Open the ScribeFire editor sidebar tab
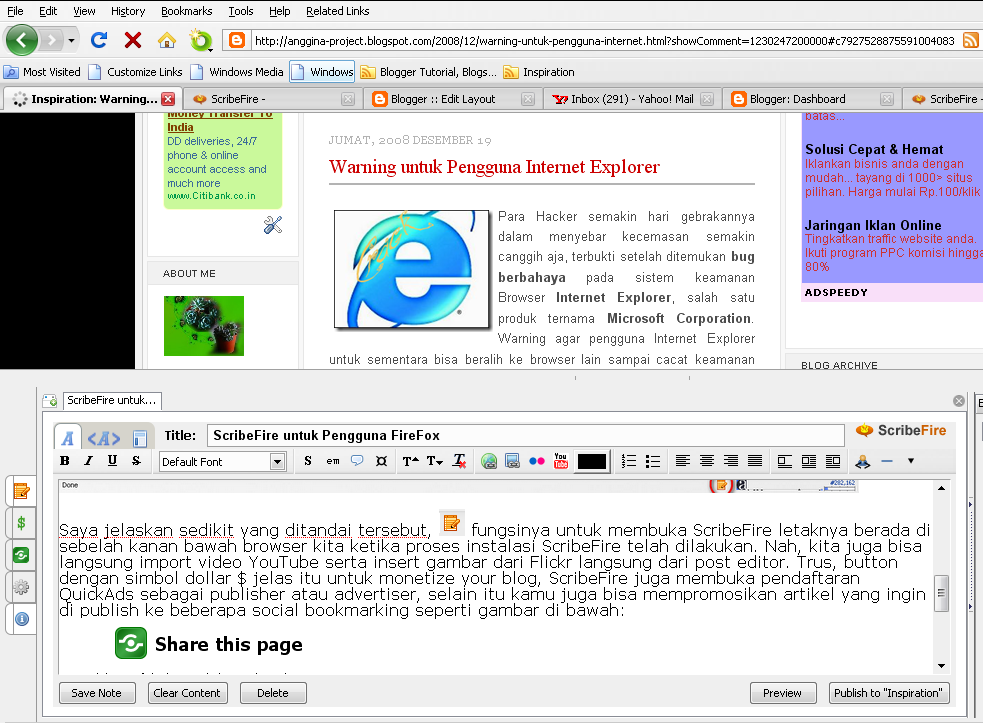This screenshot has height=723, width=983. 21,492
